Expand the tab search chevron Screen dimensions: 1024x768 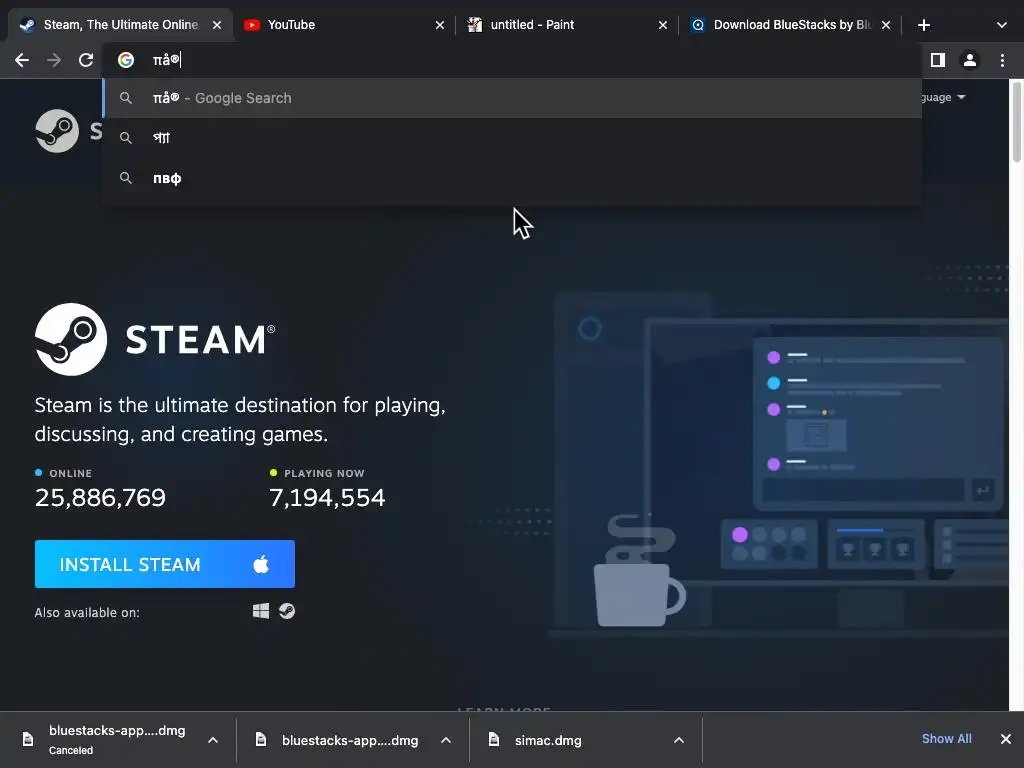pyautogui.click(x=1002, y=25)
